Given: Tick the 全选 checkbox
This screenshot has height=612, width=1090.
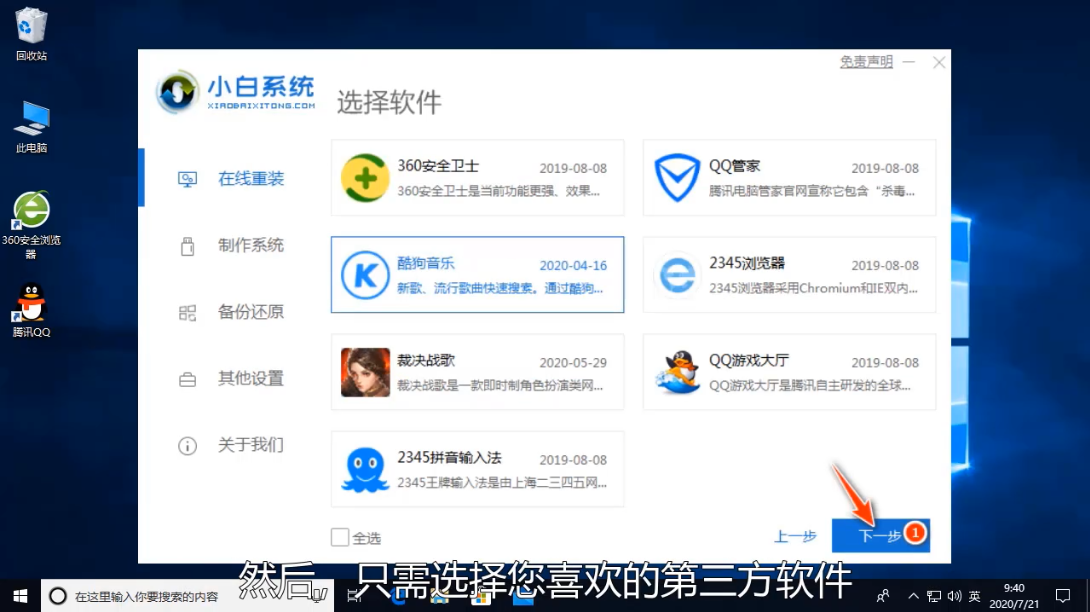Looking at the screenshot, I should click(x=339, y=537).
